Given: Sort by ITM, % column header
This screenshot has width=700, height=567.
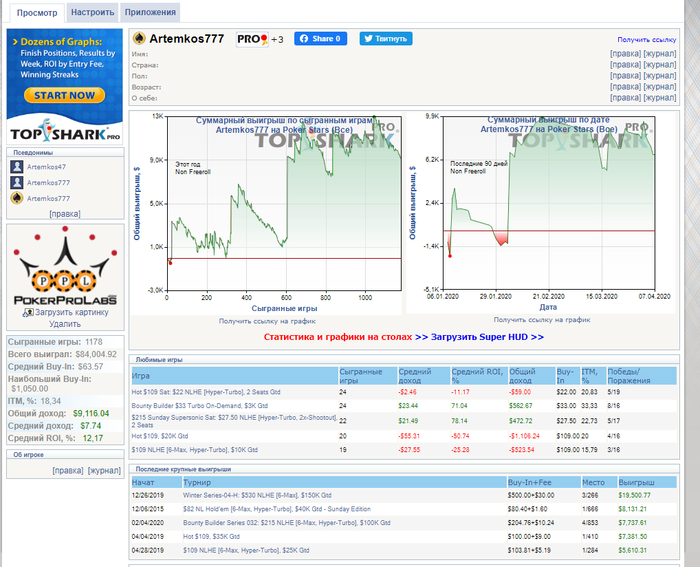Looking at the screenshot, I should [593, 376].
